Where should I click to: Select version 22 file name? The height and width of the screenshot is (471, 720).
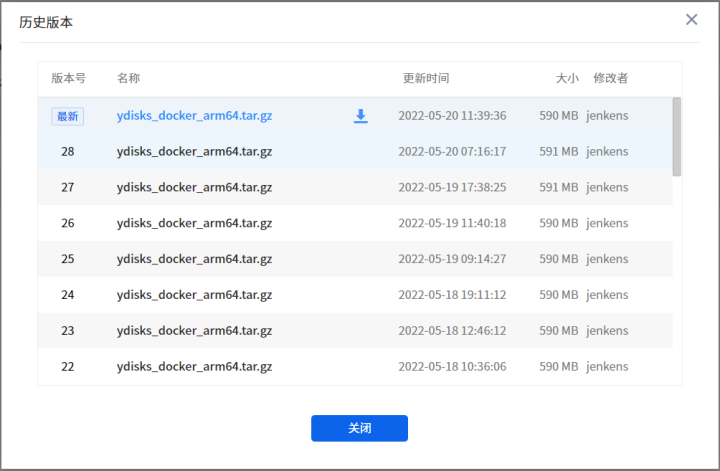point(194,367)
